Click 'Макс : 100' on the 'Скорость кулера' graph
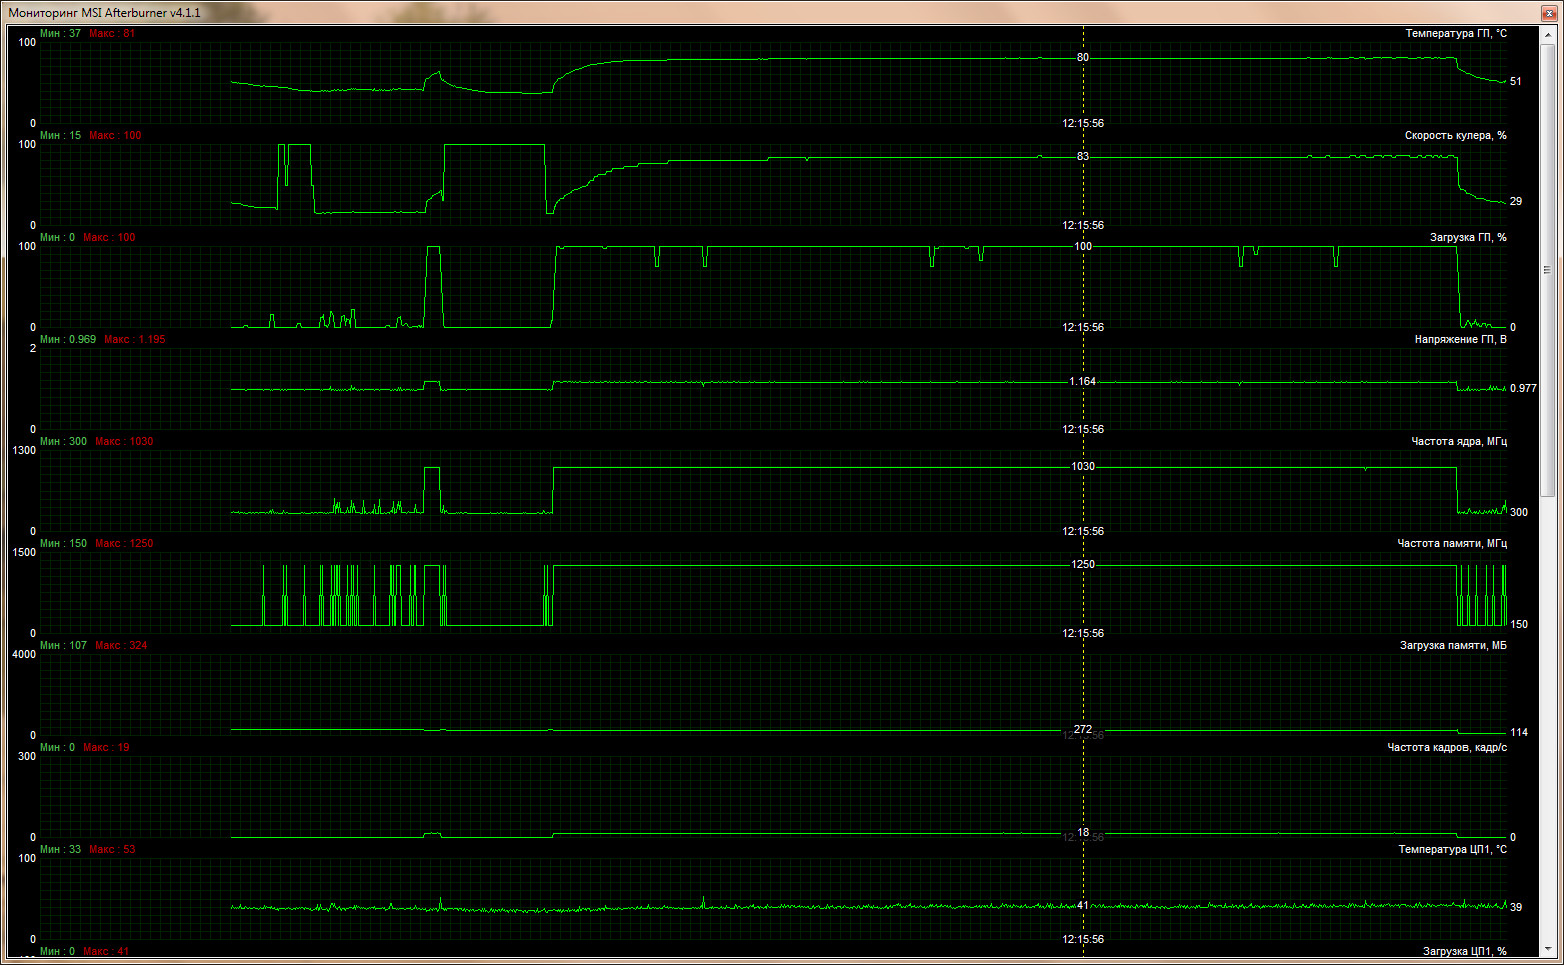This screenshot has height=965, width=1564. pos(115,136)
